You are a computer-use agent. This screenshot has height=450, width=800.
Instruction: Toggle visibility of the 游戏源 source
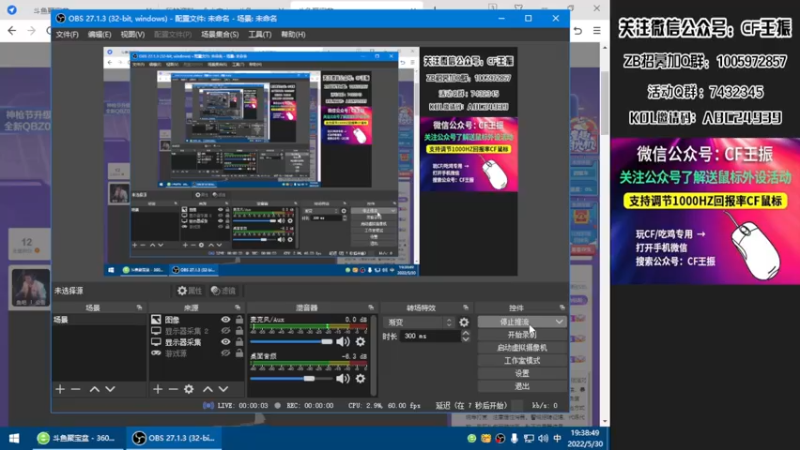coord(225,353)
